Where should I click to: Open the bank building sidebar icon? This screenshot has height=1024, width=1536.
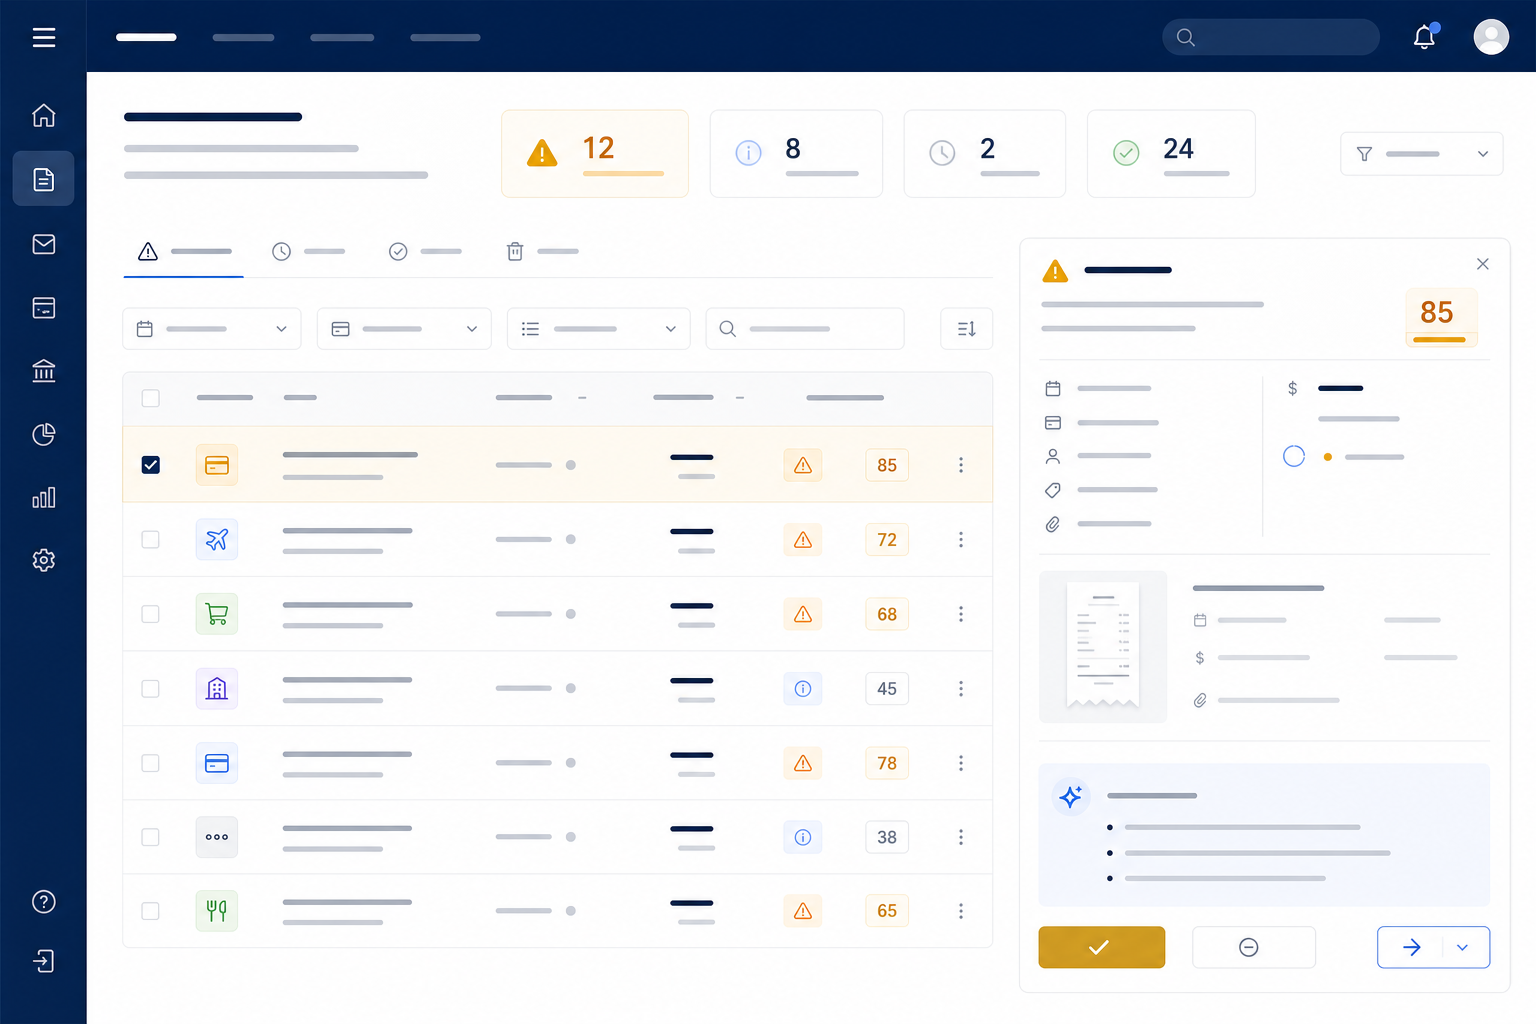click(43, 371)
